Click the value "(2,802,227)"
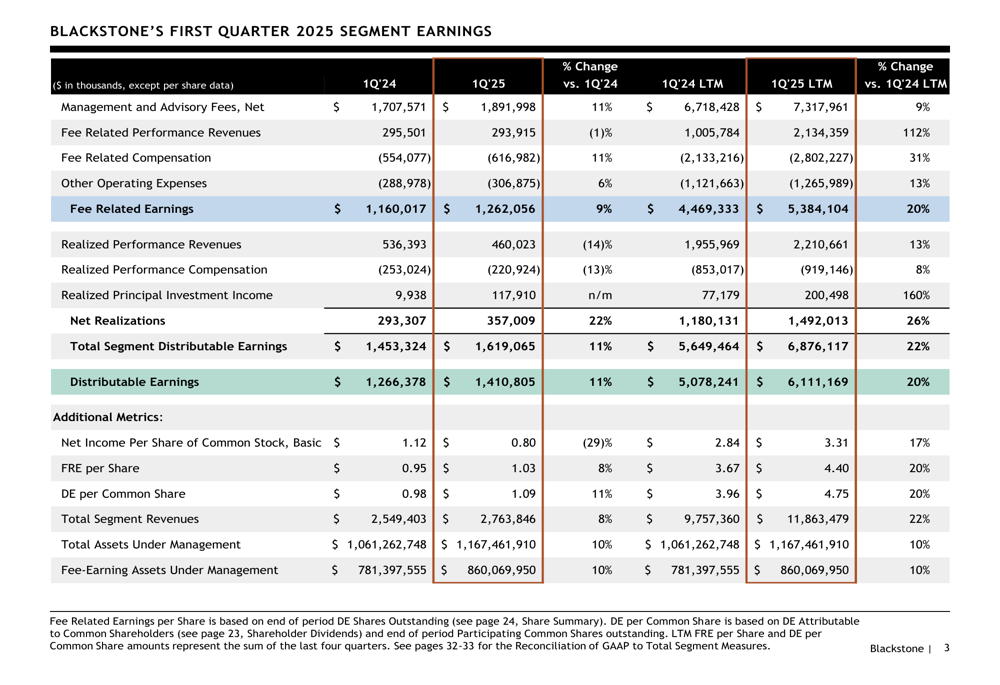 821,158
